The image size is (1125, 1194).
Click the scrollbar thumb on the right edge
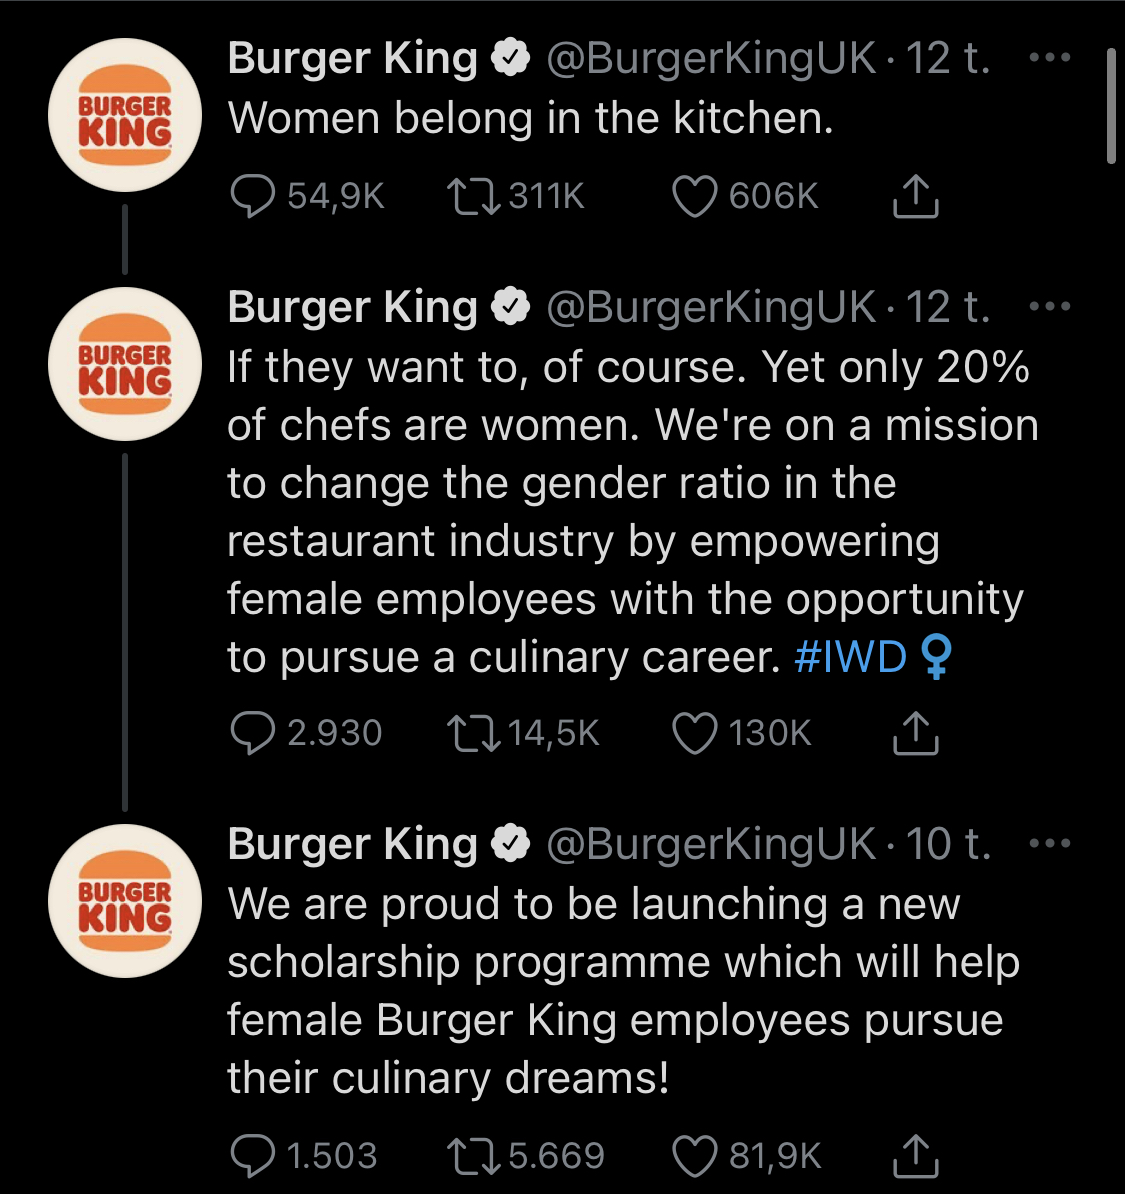[1110, 105]
